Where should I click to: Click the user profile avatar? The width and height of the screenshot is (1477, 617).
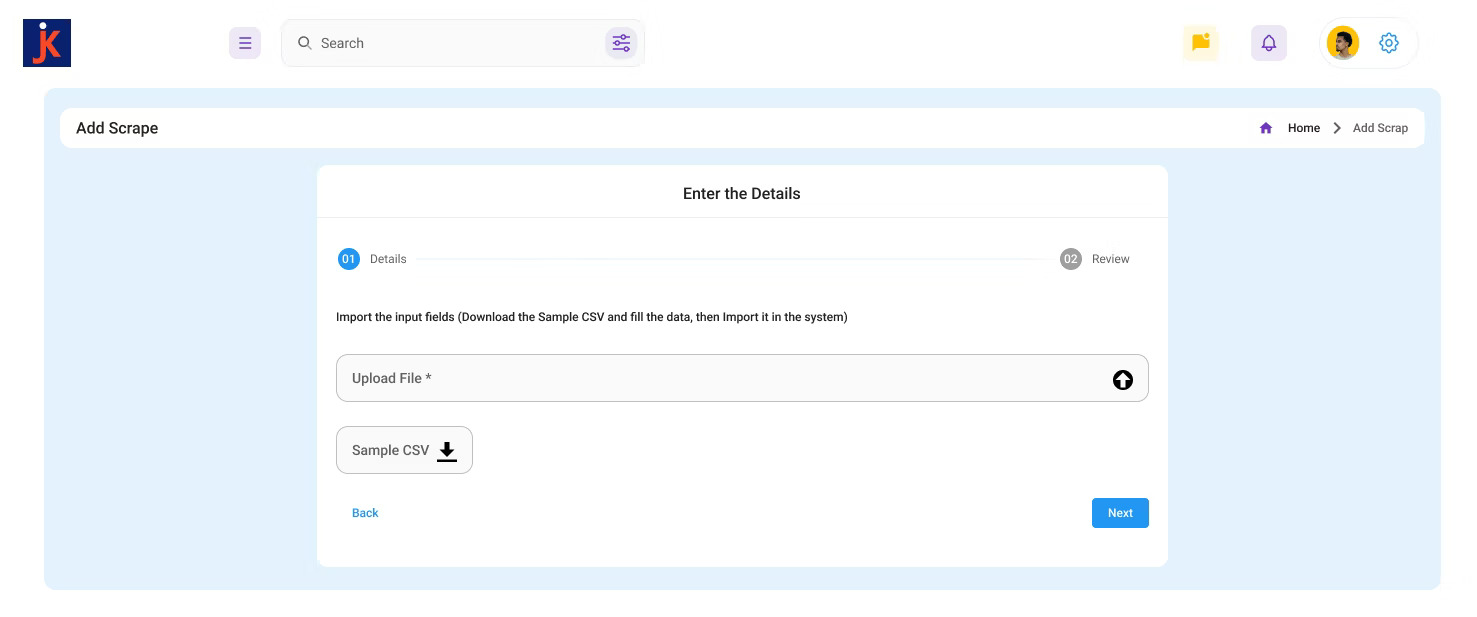(1342, 43)
